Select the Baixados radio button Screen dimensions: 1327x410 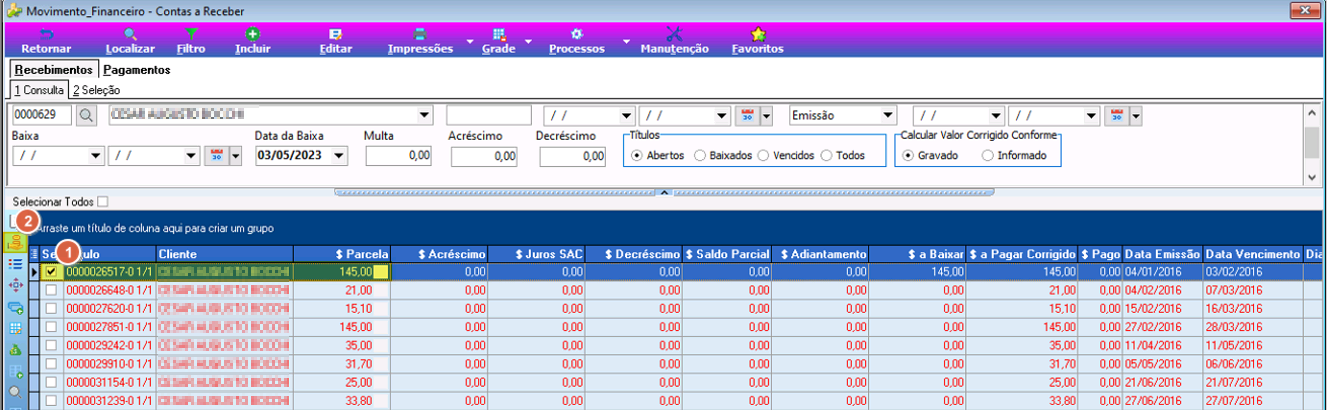point(699,156)
